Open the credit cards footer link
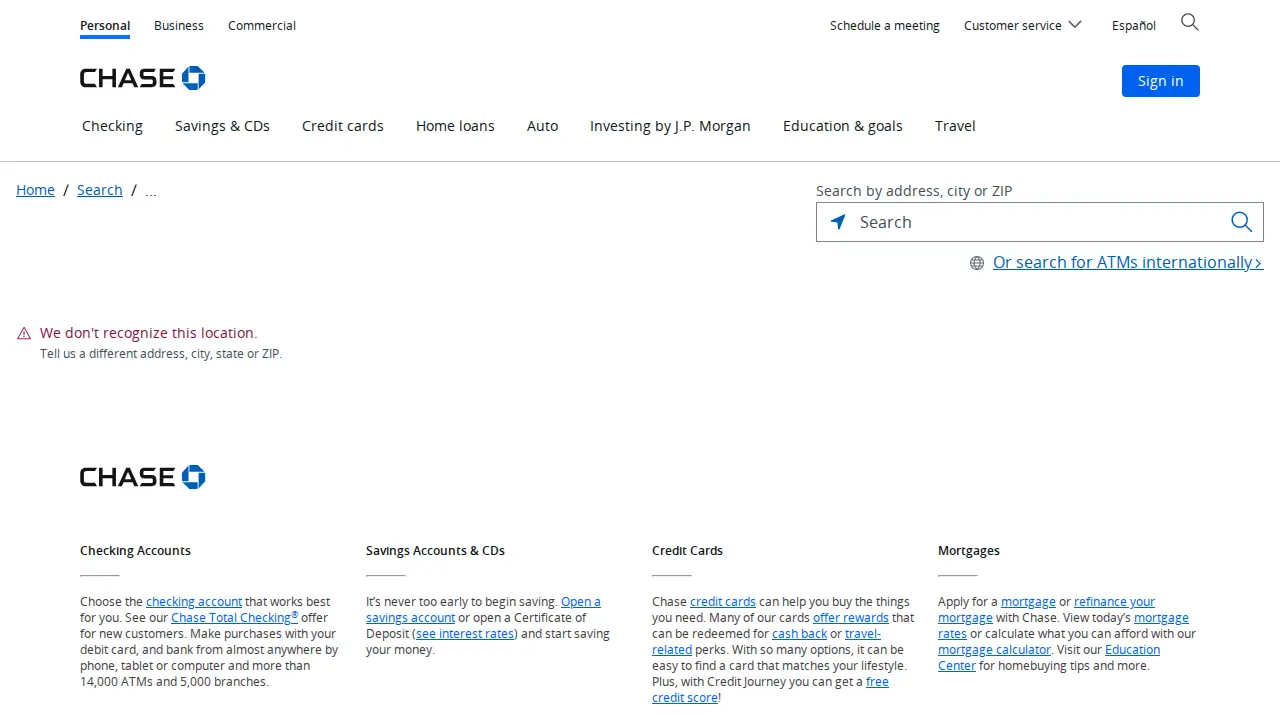 click(x=723, y=602)
